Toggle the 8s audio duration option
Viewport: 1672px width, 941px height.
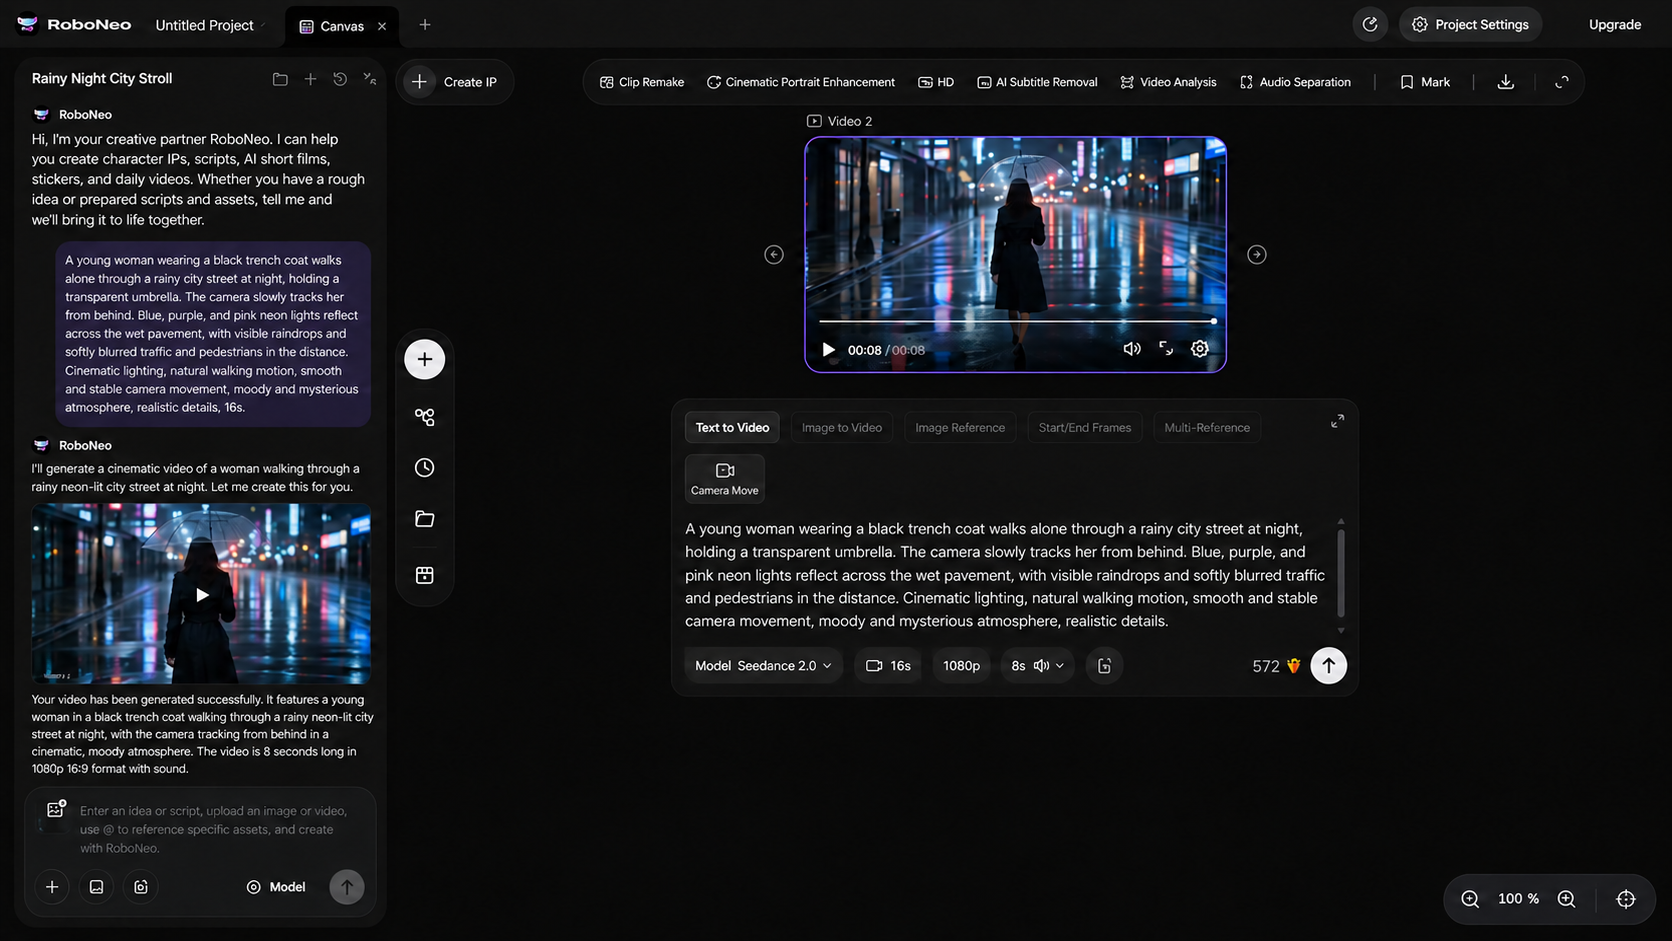click(1038, 666)
